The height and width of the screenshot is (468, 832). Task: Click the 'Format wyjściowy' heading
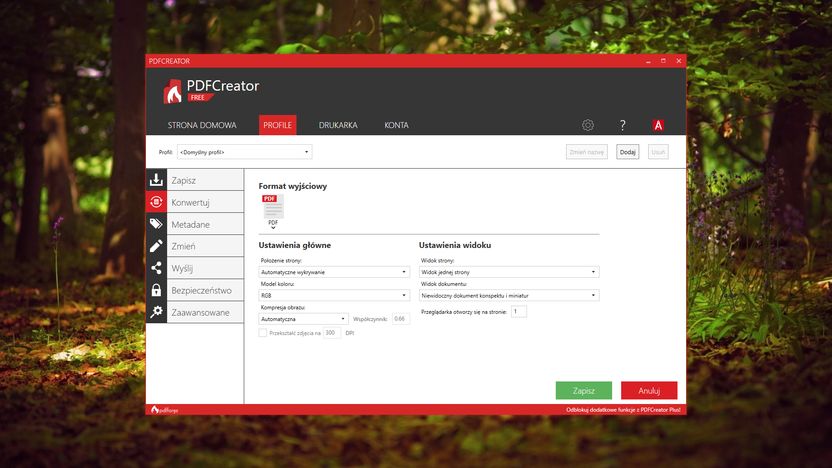coord(293,186)
